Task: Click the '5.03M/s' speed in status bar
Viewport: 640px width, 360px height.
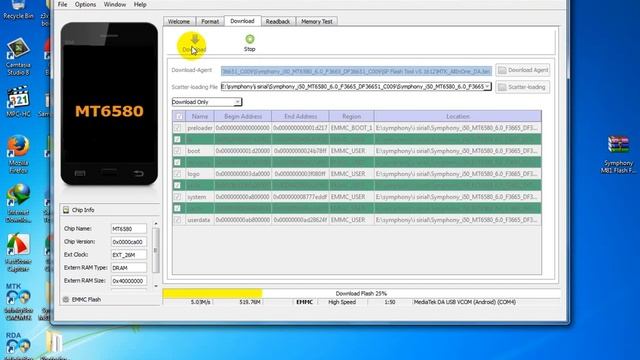Action: [x=200, y=302]
